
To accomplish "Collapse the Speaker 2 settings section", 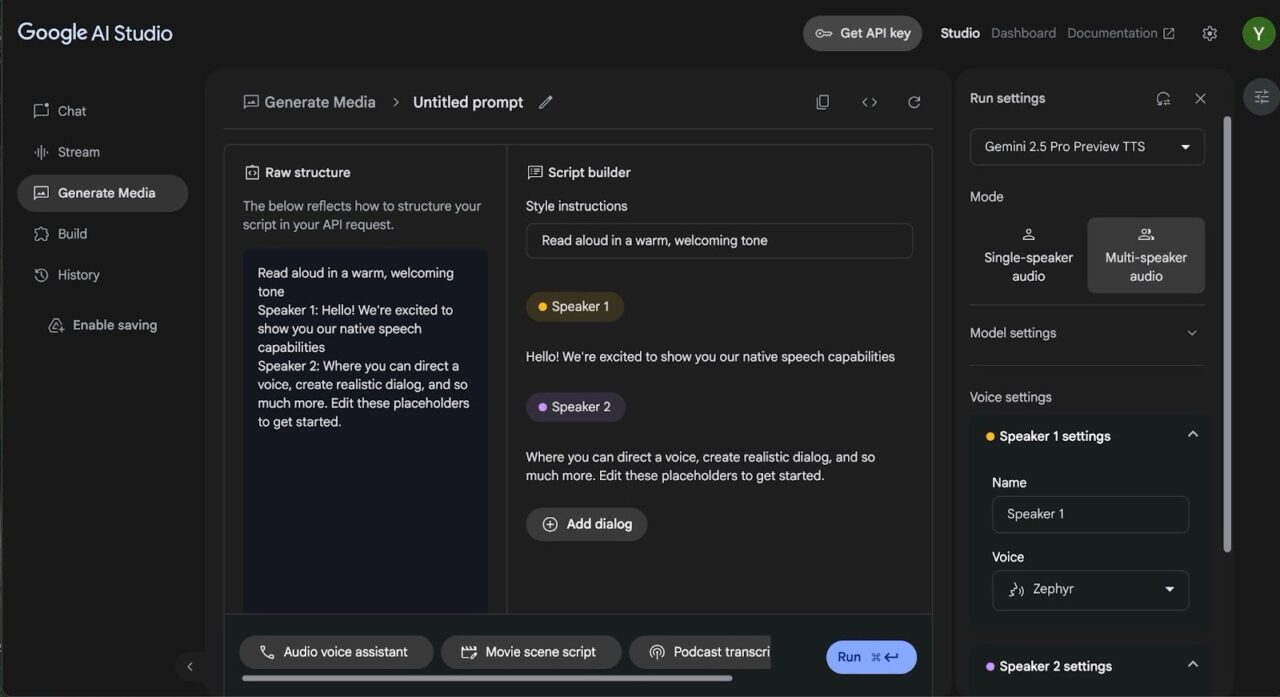I will point(1192,665).
